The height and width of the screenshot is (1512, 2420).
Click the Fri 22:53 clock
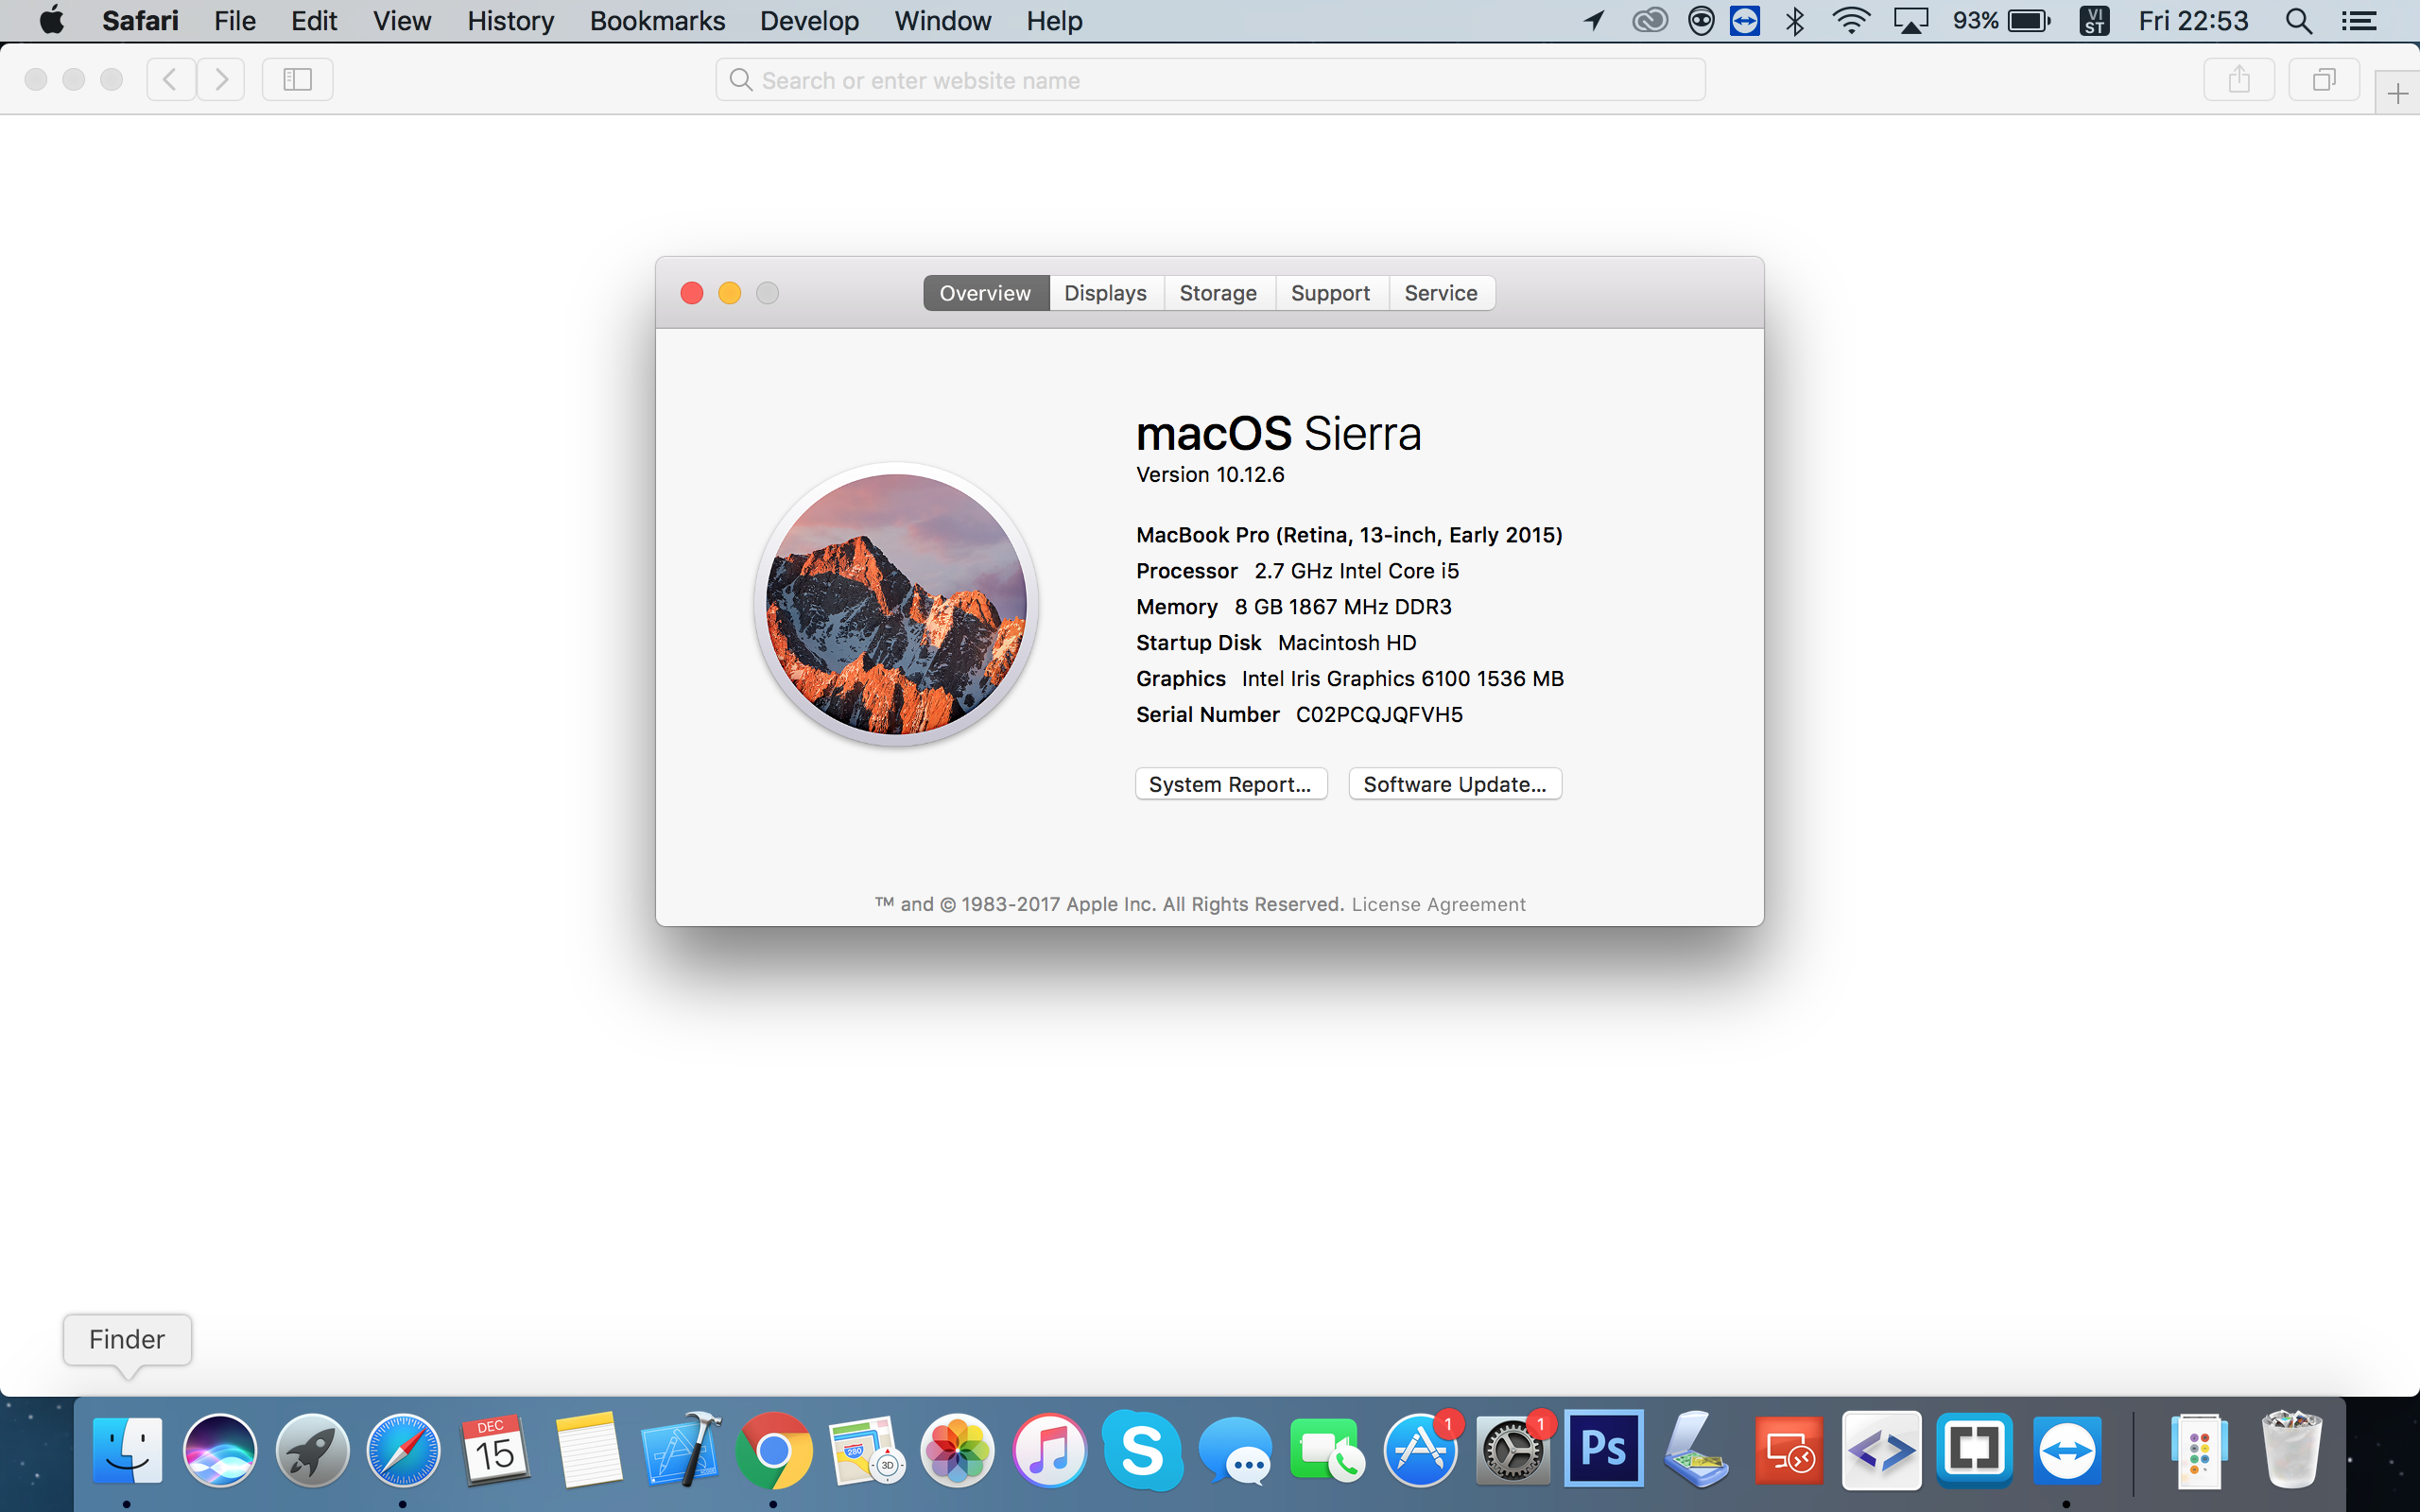pyautogui.click(x=2193, y=21)
